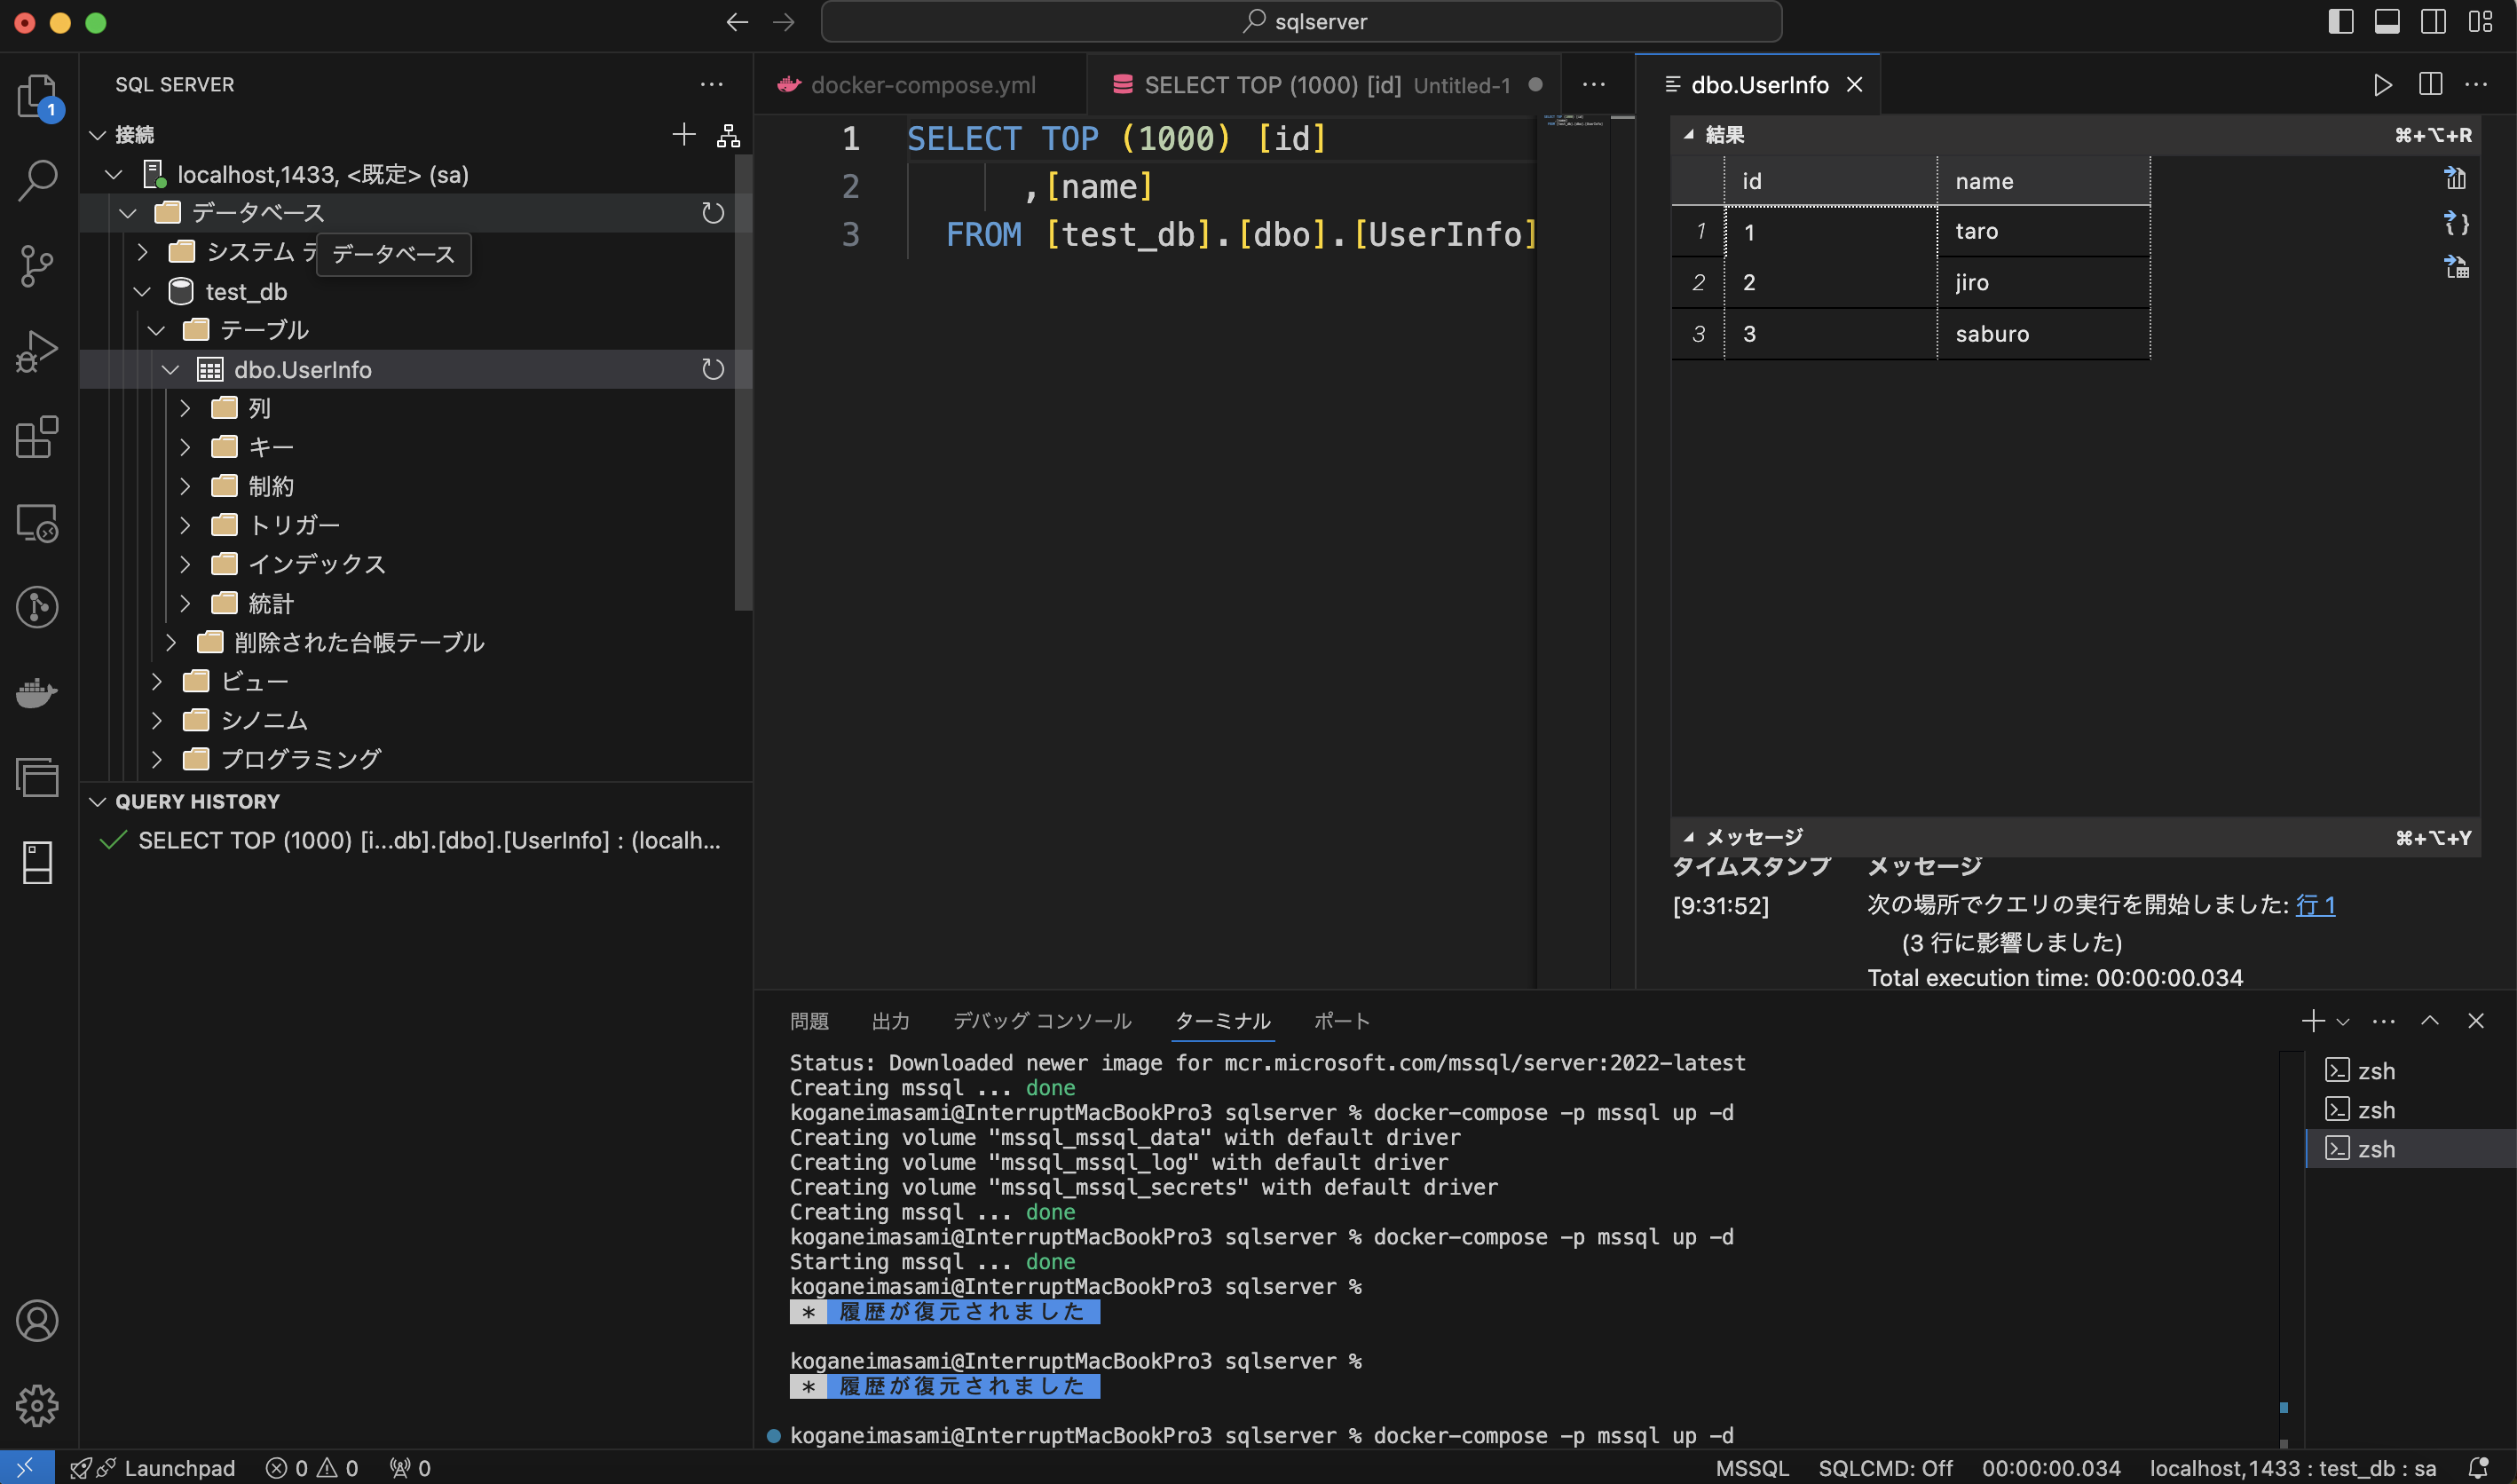Image resolution: width=2517 pixels, height=1484 pixels.
Task: Open errors and warnings count in status bar
Action: (x=312, y=1468)
